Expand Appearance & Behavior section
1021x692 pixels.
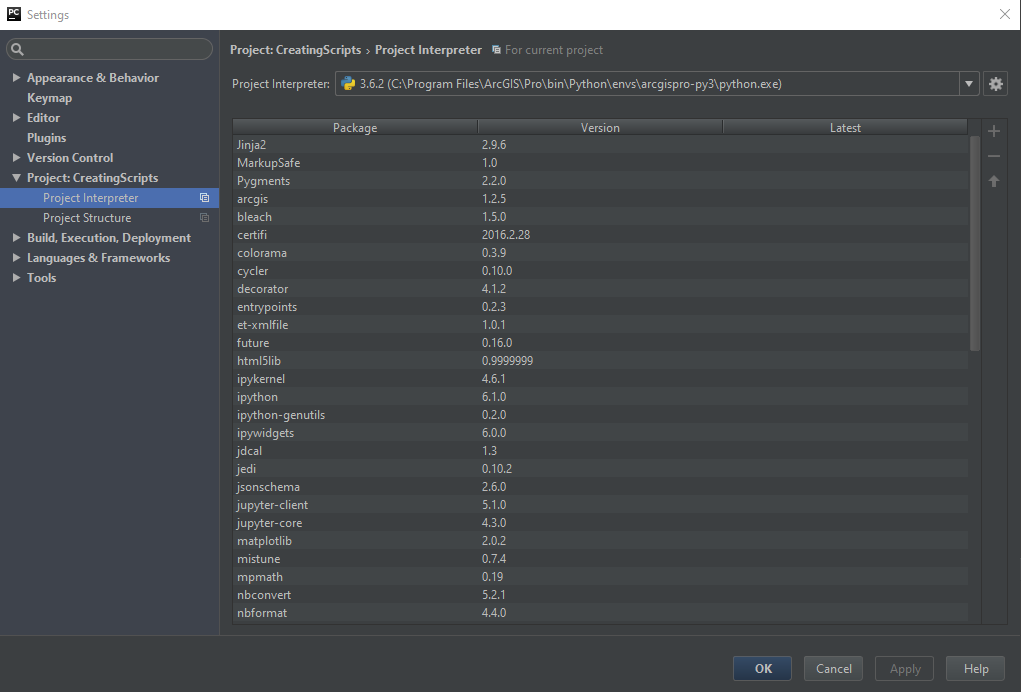[16, 77]
